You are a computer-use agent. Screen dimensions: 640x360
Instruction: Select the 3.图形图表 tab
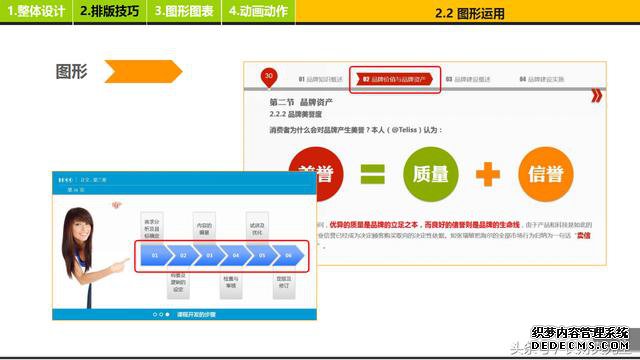(x=184, y=11)
